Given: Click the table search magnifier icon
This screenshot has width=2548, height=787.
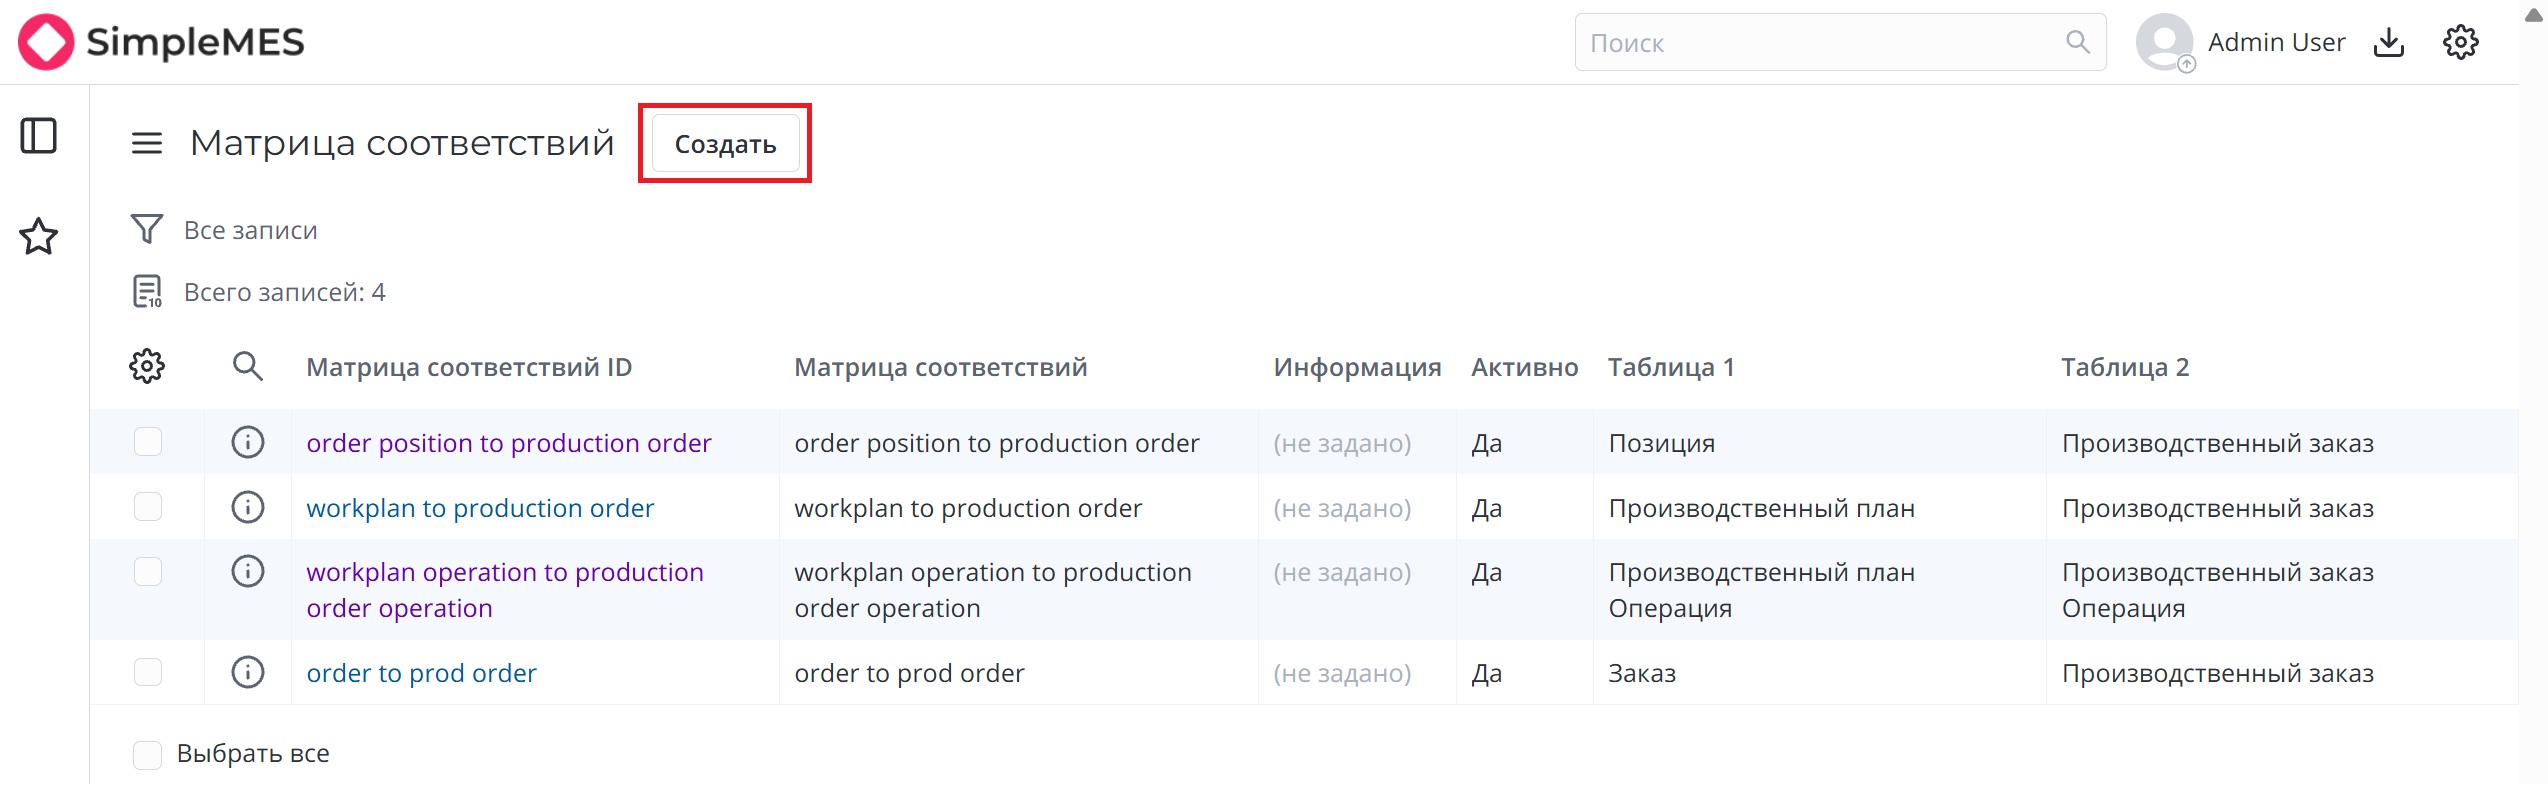Looking at the screenshot, I should click(x=247, y=367).
